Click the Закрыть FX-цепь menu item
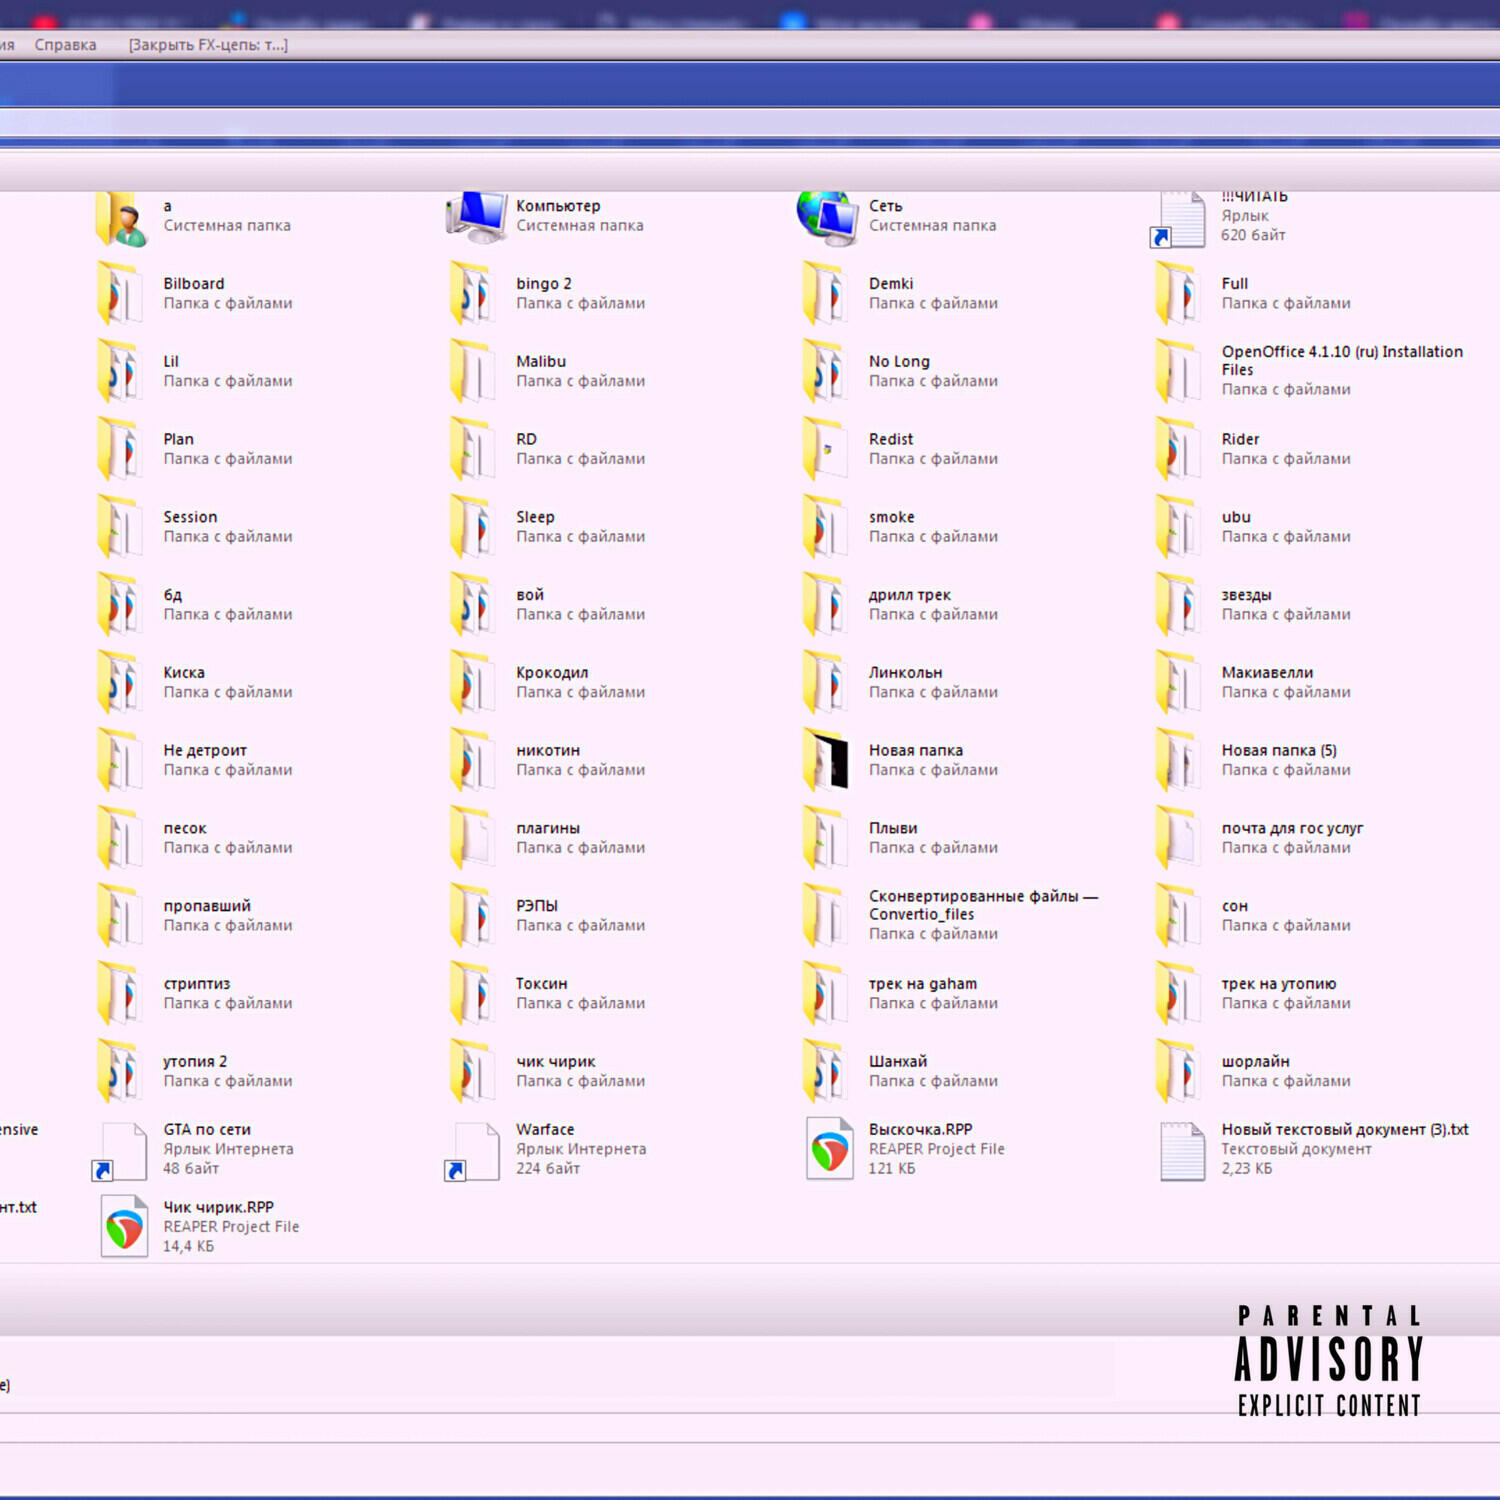This screenshot has height=1500, width=1500. (208, 45)
